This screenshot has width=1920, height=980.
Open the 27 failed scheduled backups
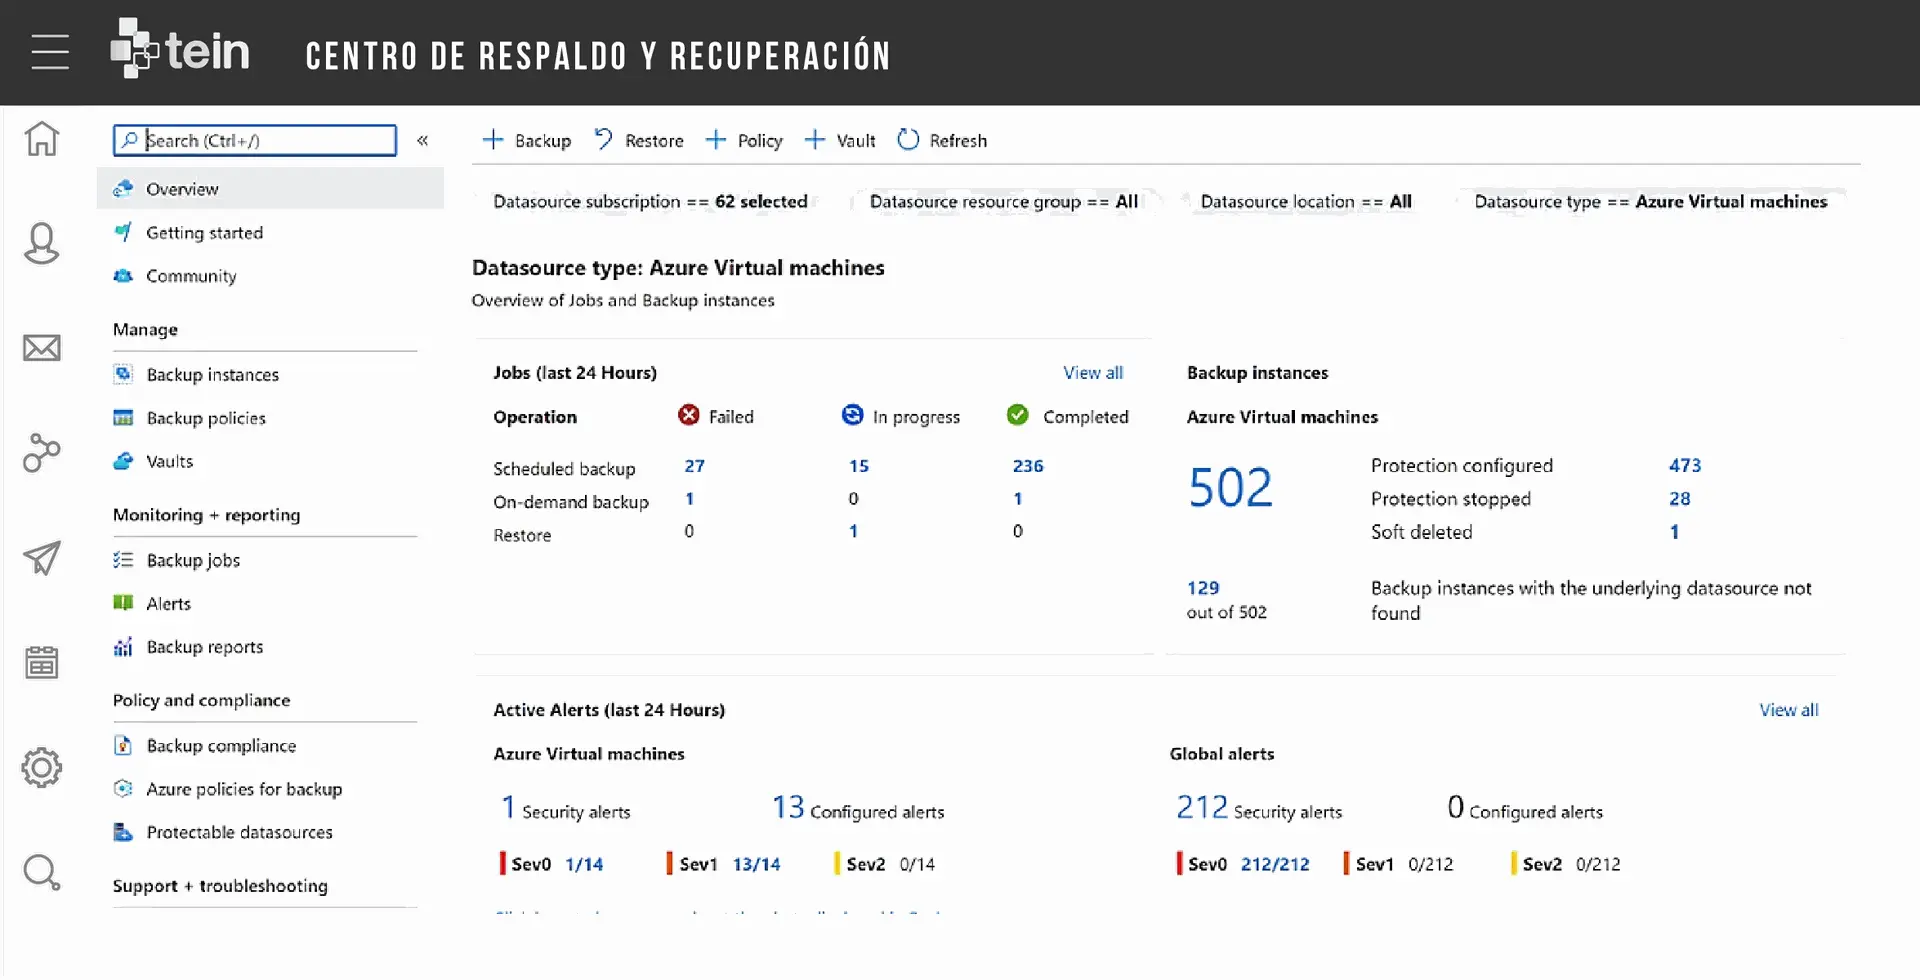coord(694,466)
